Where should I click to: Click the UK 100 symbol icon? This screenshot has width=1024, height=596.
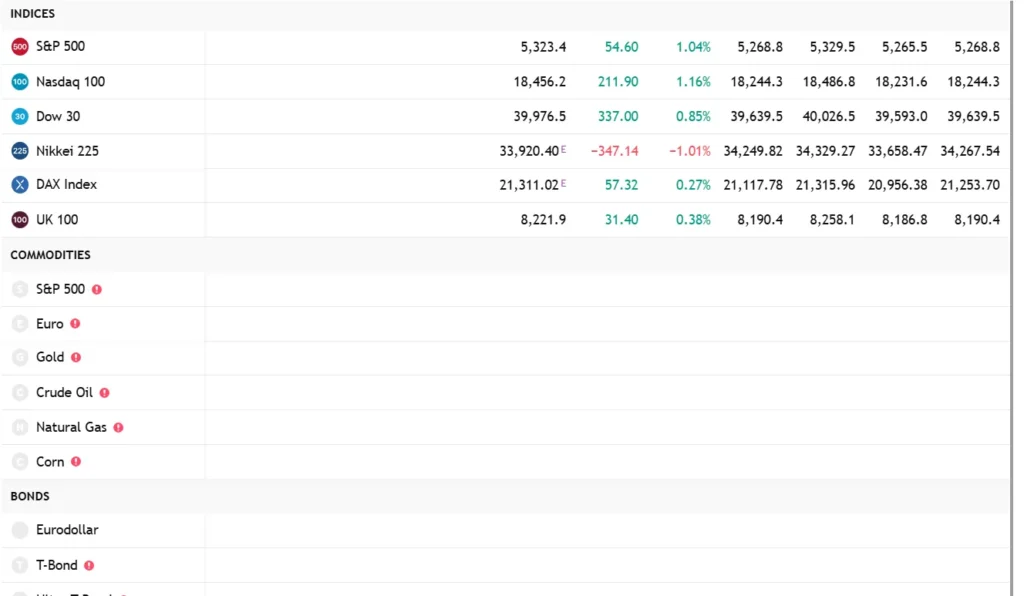coord(18,219)
